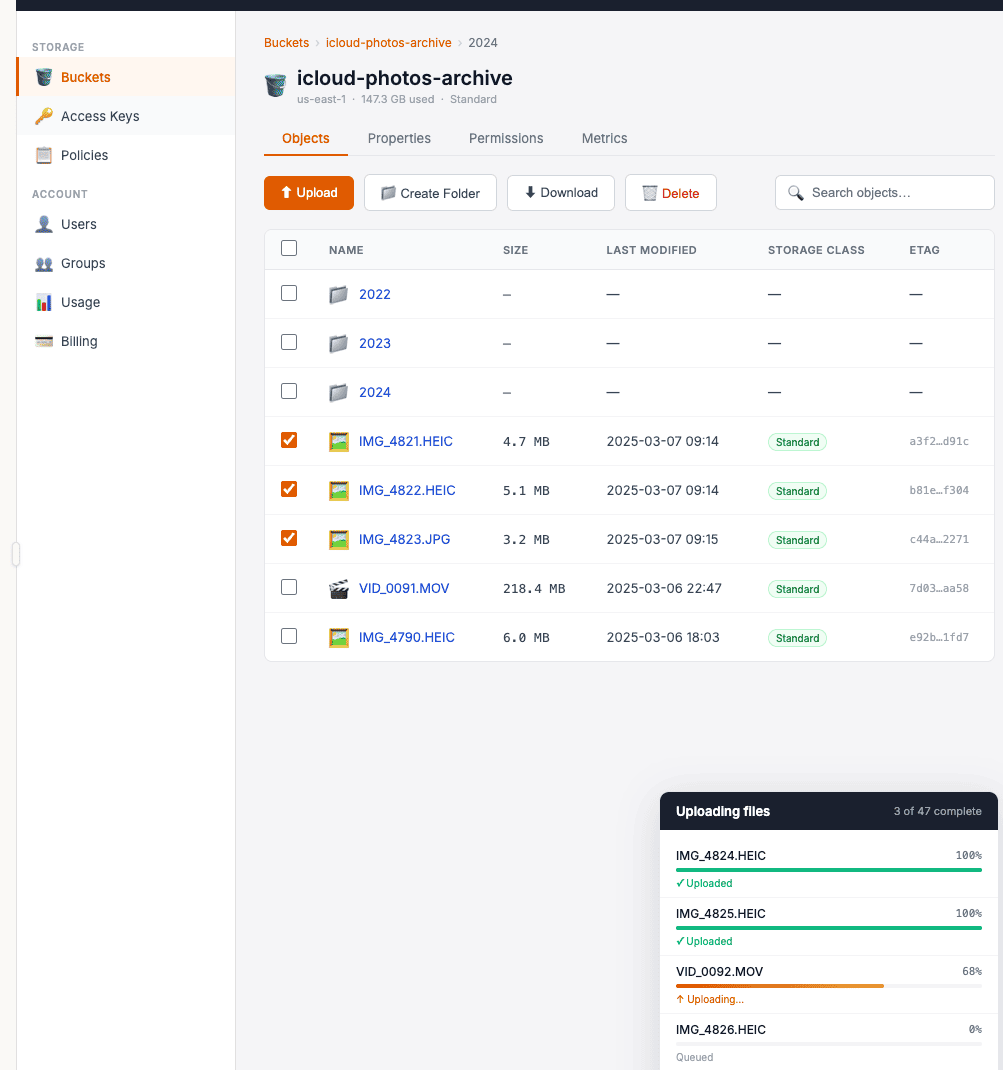The image size is (1003, 1070).
Task: Click the VID_0091.MOV clapperboard icon
Action: [x=339, y=588]
